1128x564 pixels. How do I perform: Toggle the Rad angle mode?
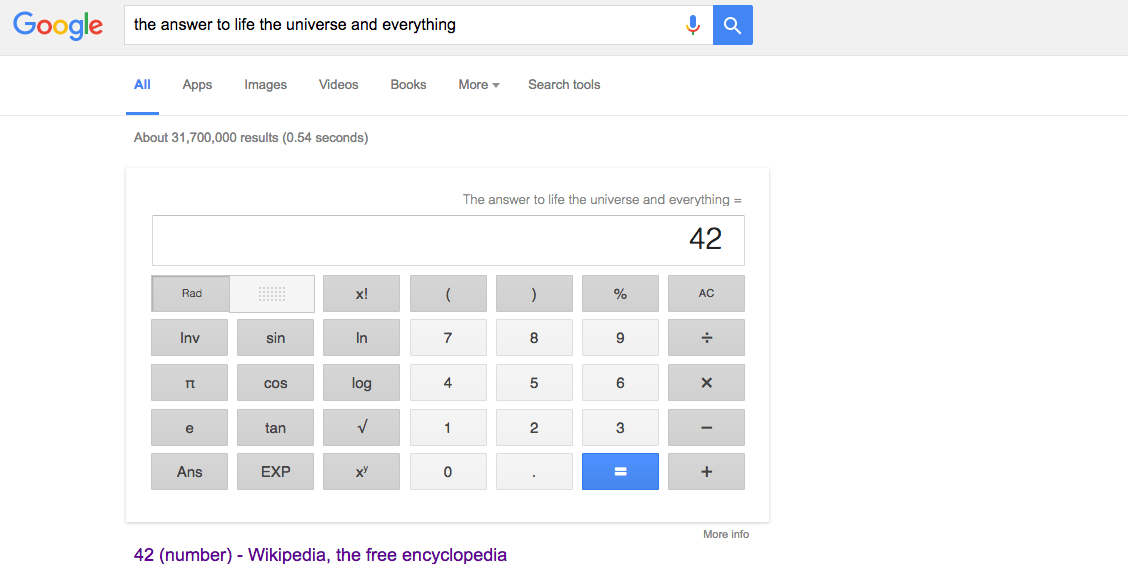191,294
